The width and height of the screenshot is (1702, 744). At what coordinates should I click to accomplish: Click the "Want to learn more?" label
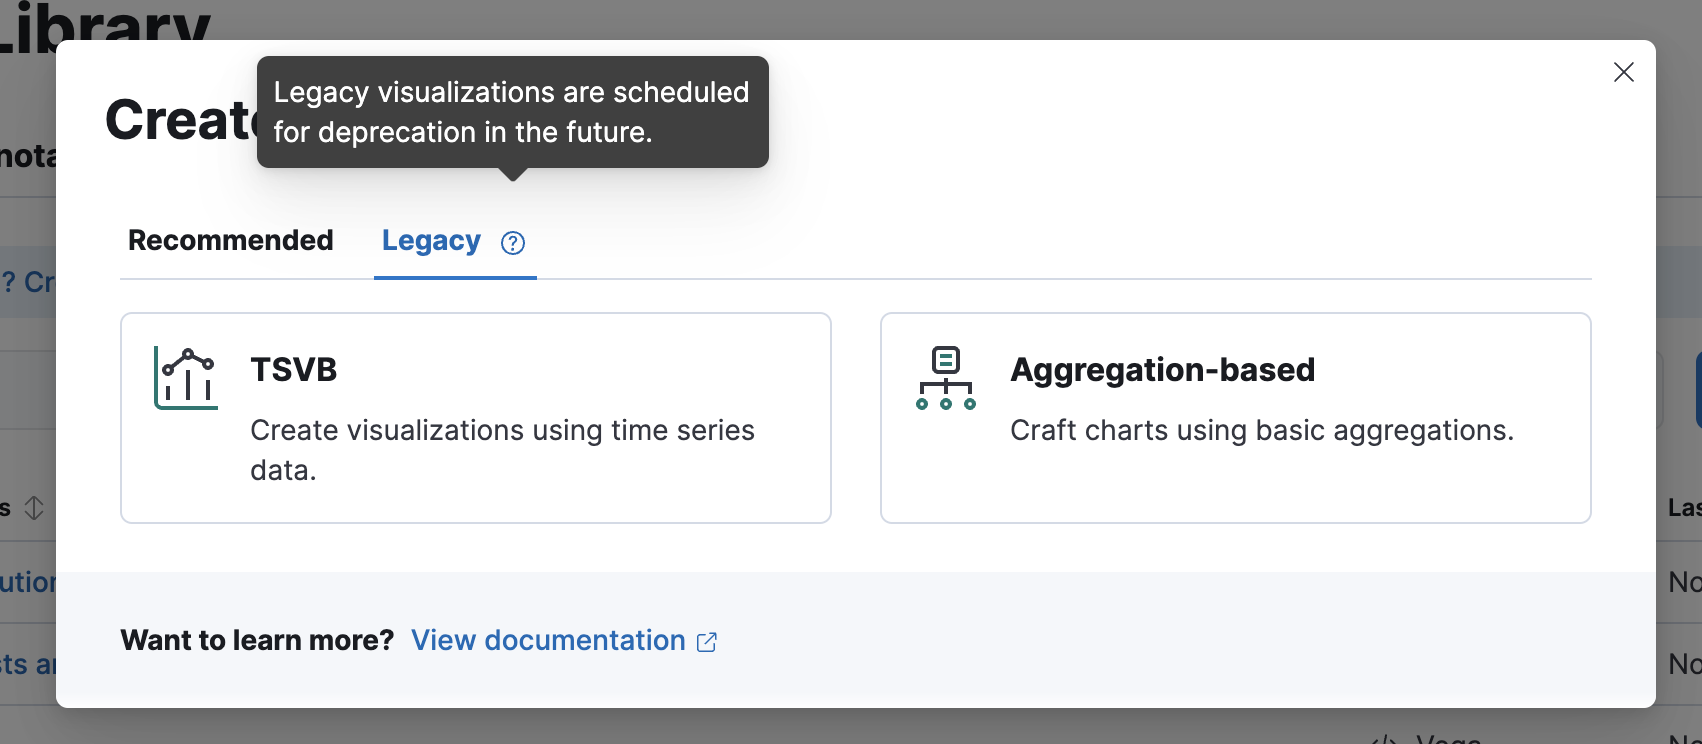[x=257, y=641]
